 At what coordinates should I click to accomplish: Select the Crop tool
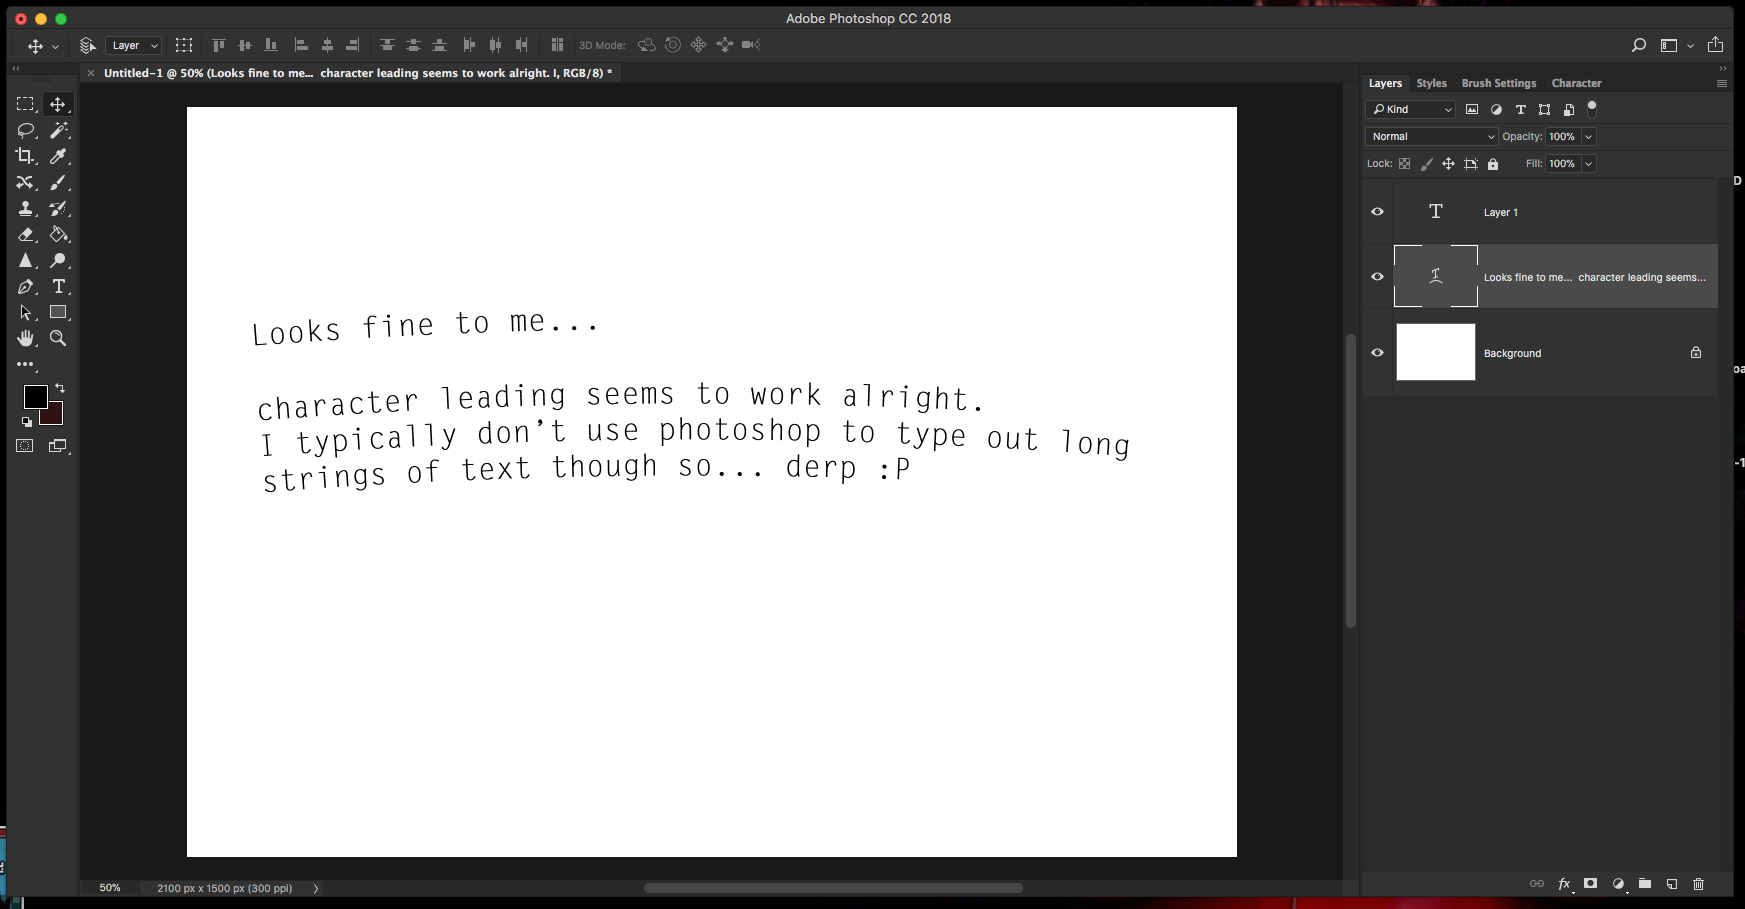(x=25, y=156)
